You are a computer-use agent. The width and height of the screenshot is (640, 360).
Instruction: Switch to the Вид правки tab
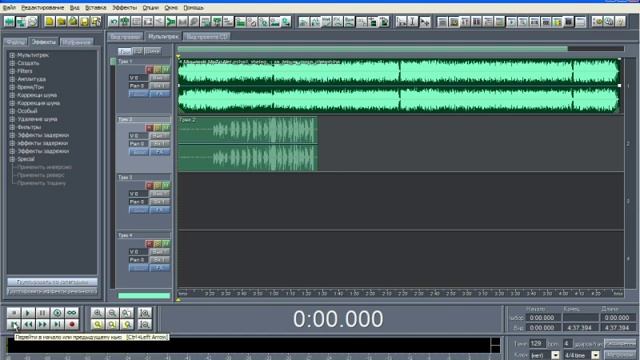point(125,37)
